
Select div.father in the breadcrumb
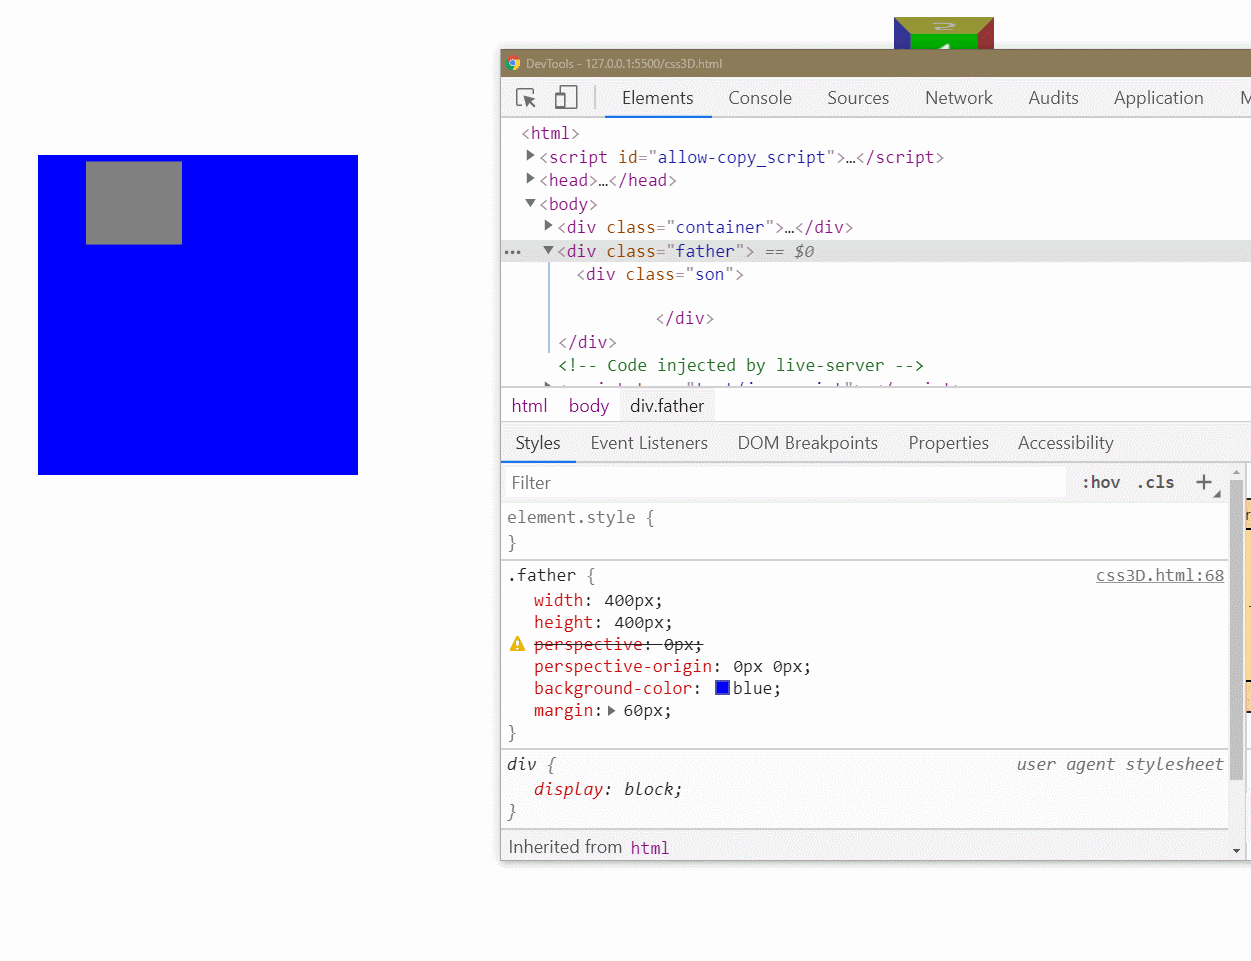(x=667, y=406)
